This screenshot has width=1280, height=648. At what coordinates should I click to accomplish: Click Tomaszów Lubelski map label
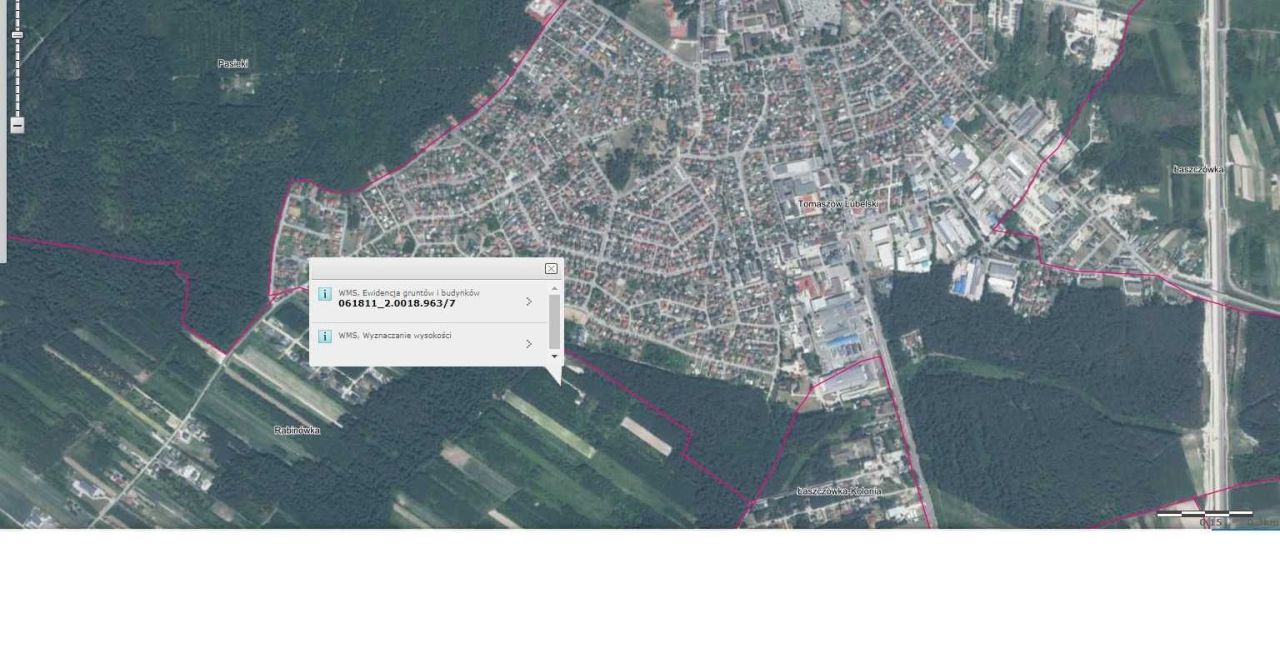pyautogui.click(x=838, y=204)
